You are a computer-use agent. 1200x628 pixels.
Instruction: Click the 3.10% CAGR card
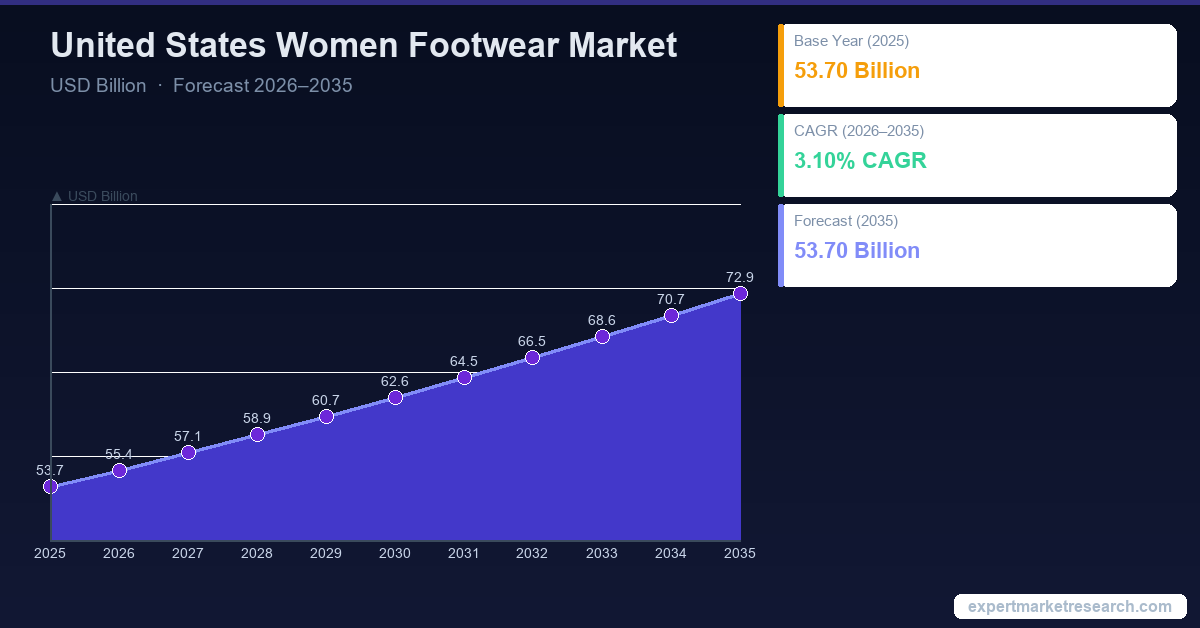tap(977, 155)
